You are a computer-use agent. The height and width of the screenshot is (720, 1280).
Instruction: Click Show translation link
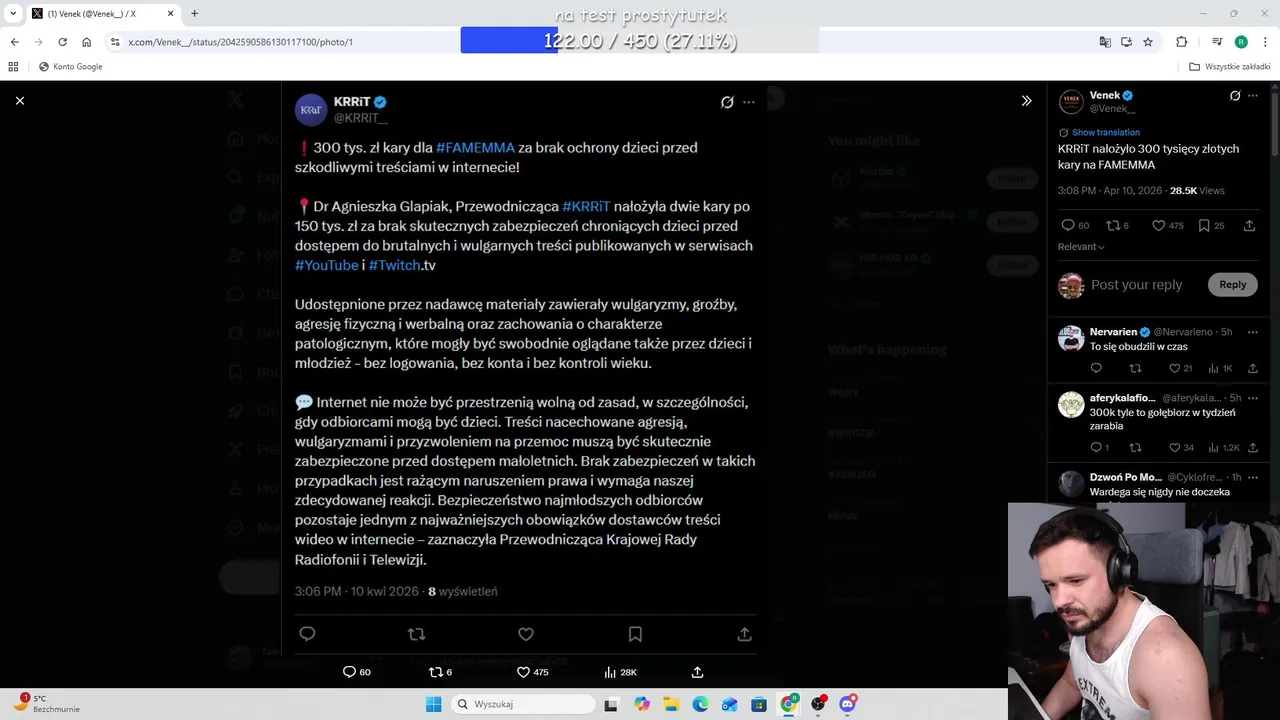tap(1105, 132)
